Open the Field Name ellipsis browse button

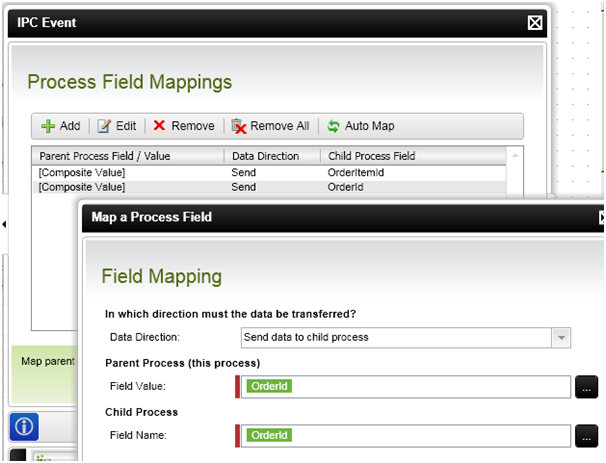click(586, 436)
